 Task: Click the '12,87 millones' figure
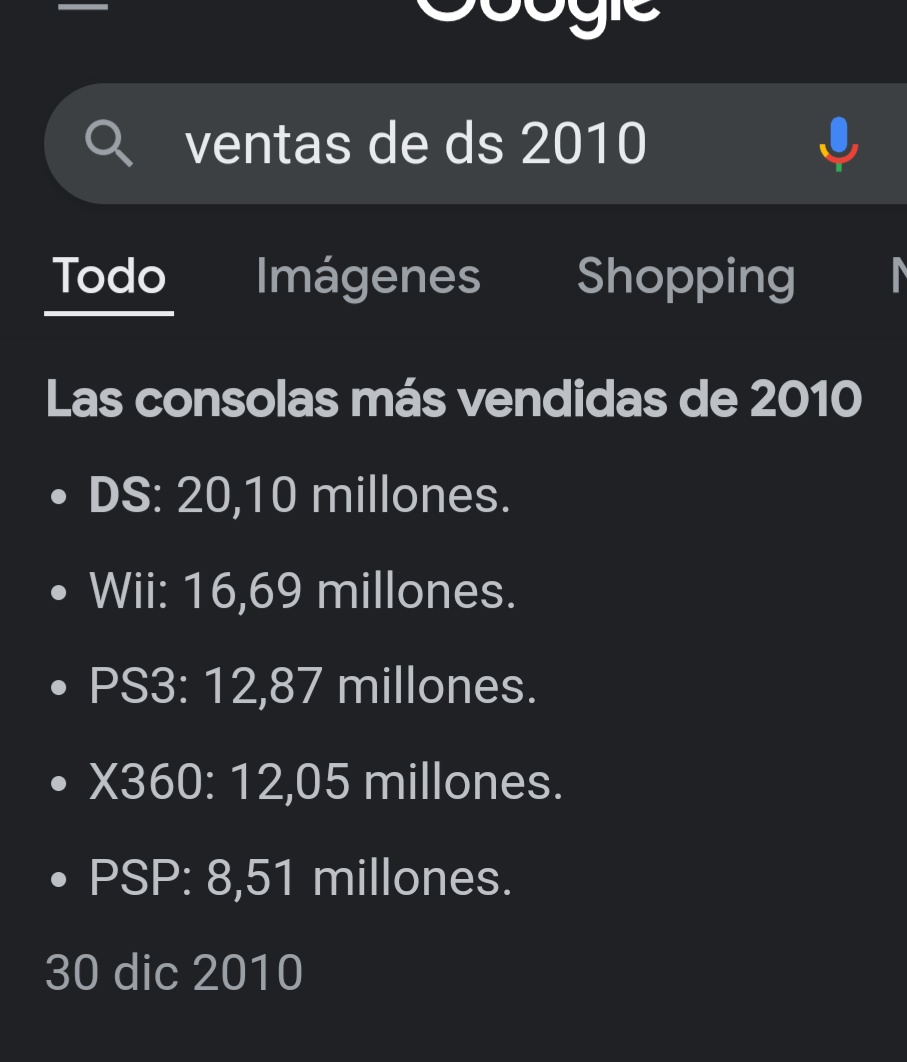(369, 687)
